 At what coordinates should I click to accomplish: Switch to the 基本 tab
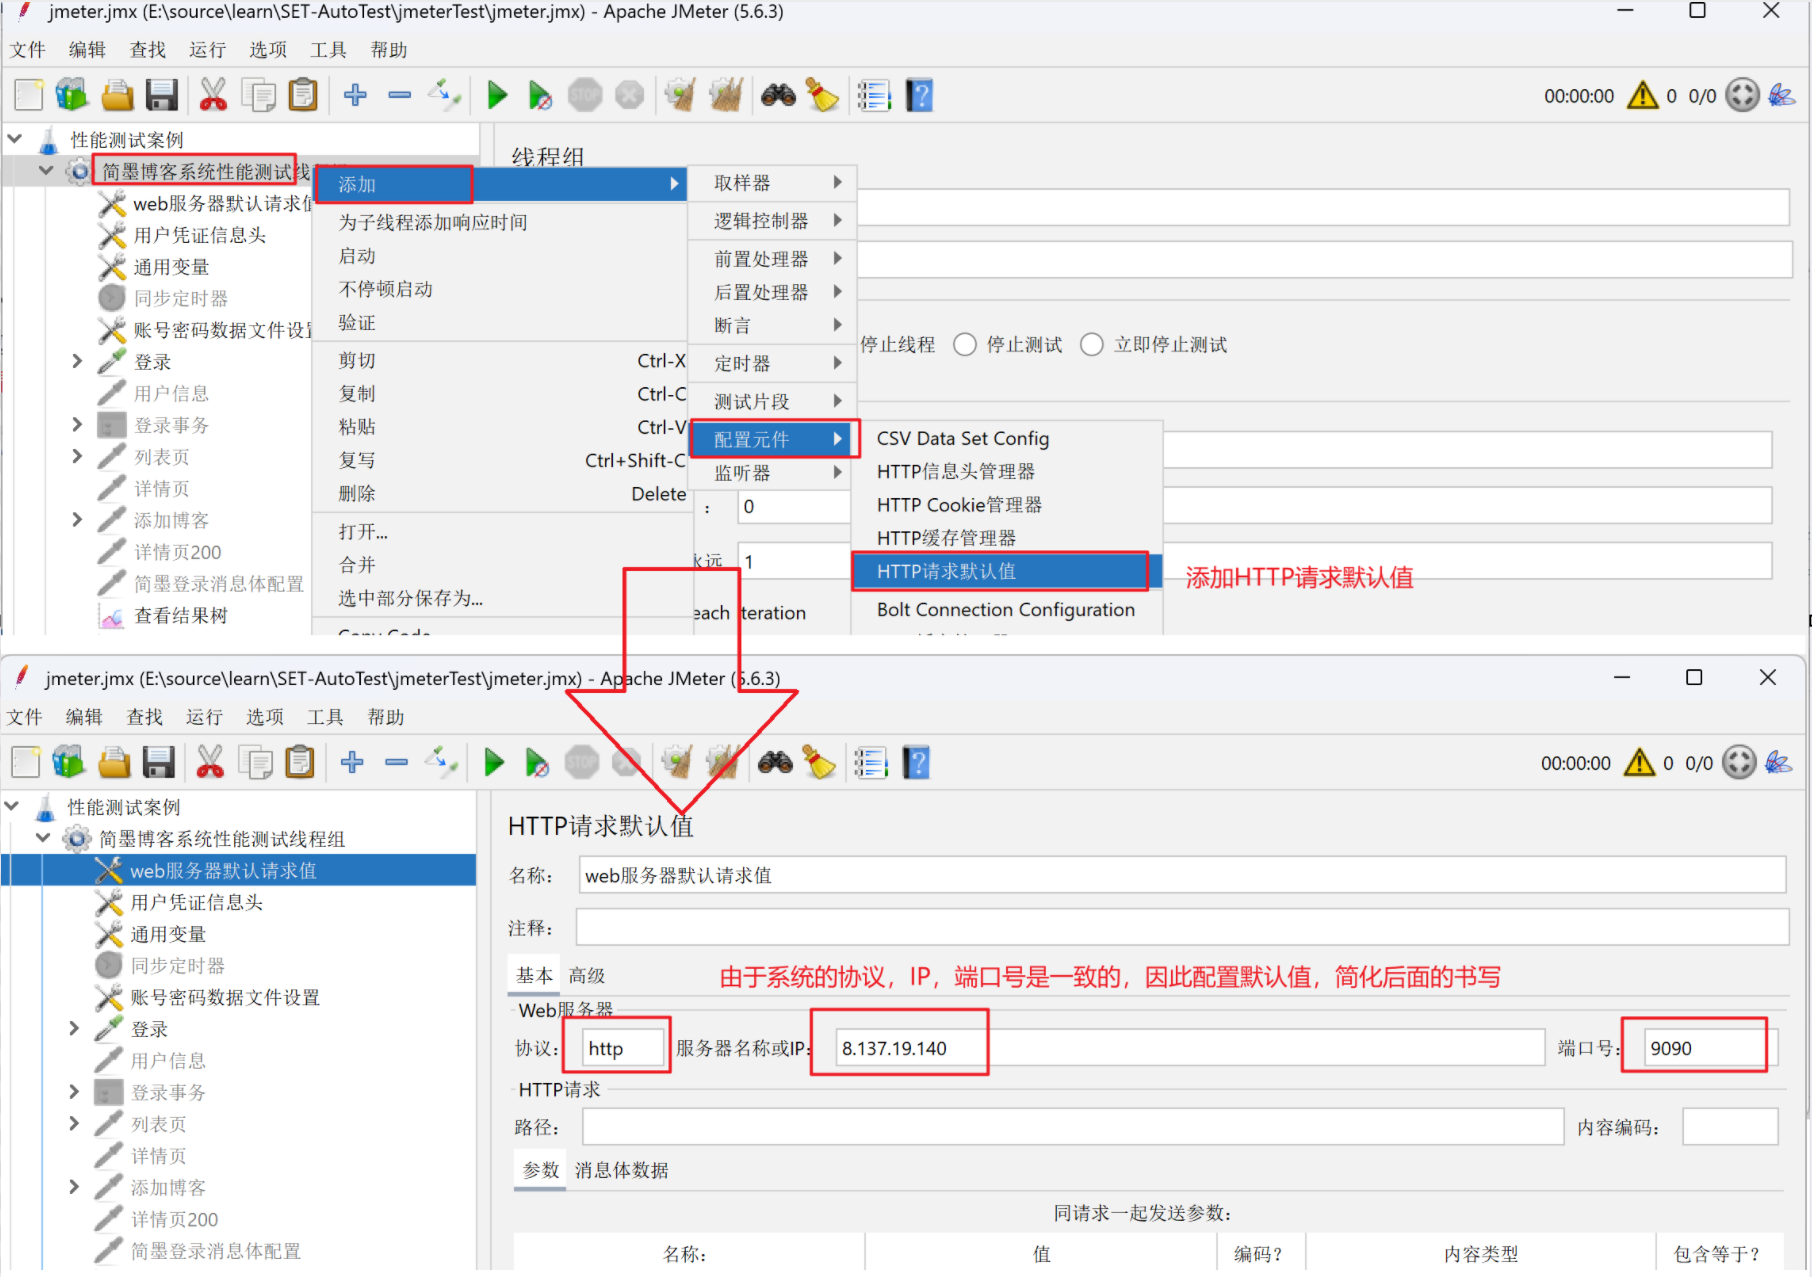click(534, 975)
